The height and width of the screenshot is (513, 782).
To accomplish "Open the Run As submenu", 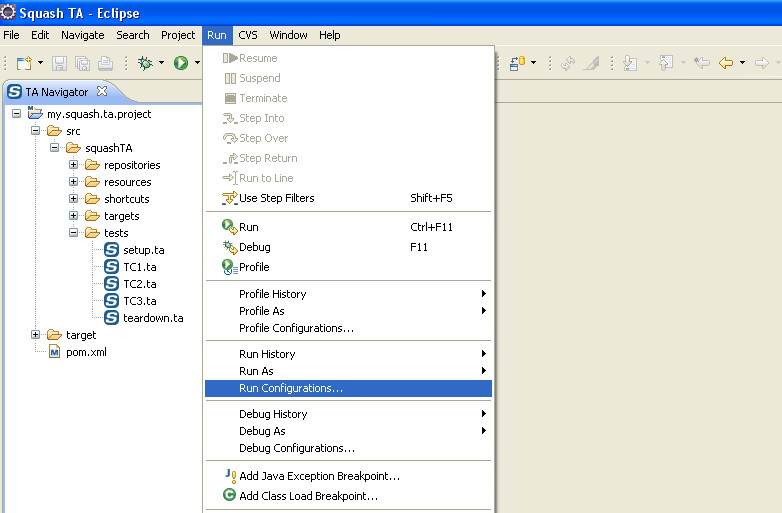I will [x=348, y=371].
